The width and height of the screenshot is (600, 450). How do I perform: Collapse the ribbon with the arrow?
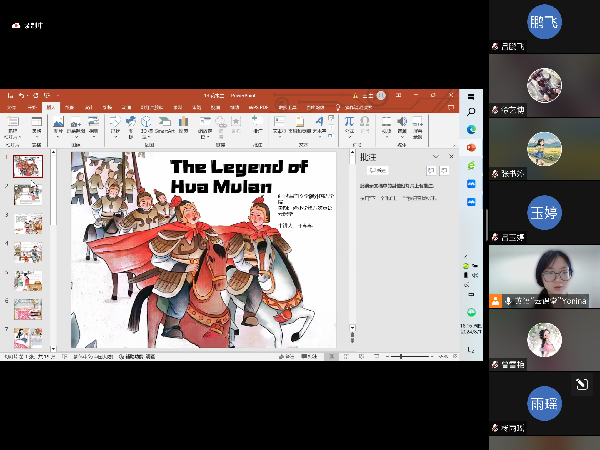pyautogui.click(x=454, y=145)
